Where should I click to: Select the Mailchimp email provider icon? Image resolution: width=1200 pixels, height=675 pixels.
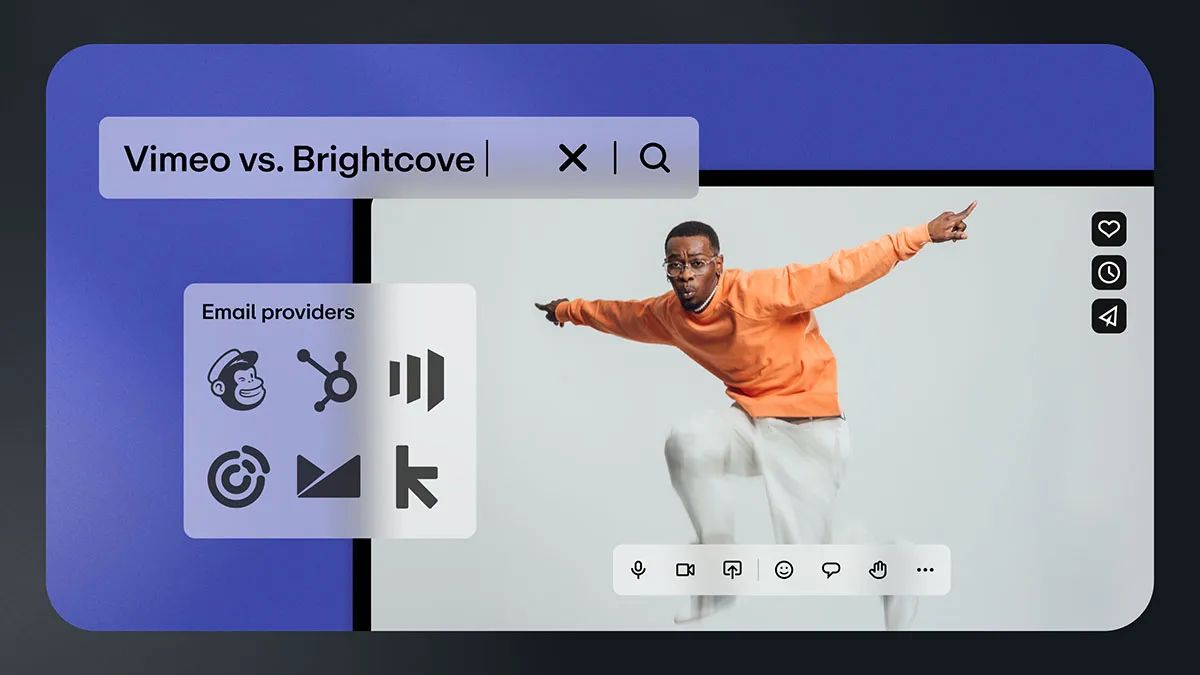point(237,380)
